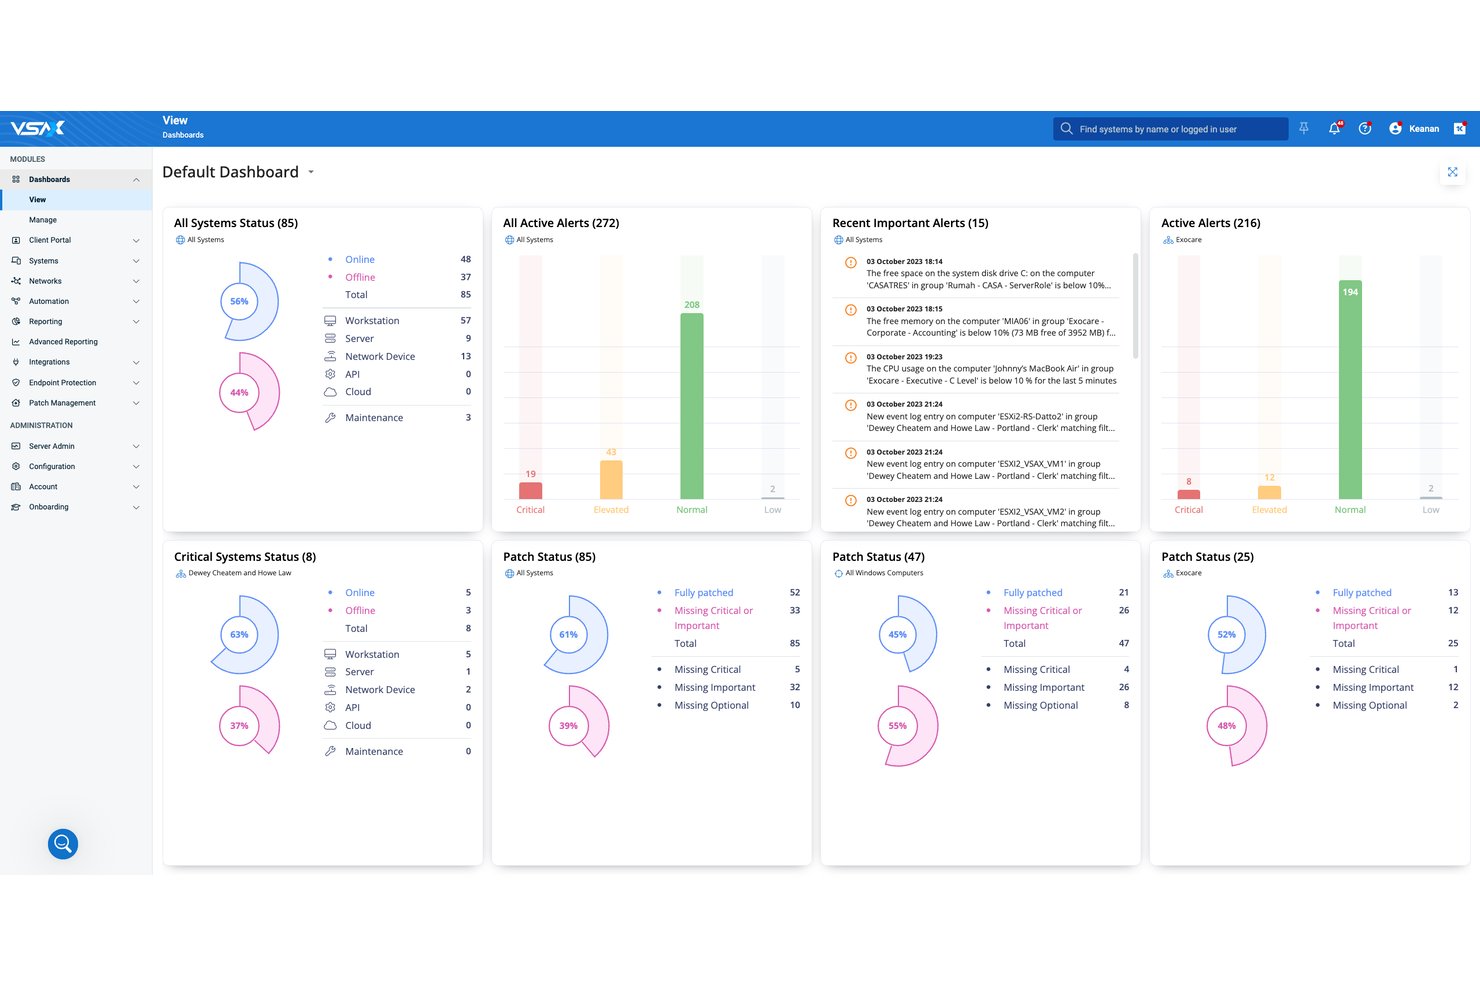Click the Onboarding sidebar icon

point(16,507)
